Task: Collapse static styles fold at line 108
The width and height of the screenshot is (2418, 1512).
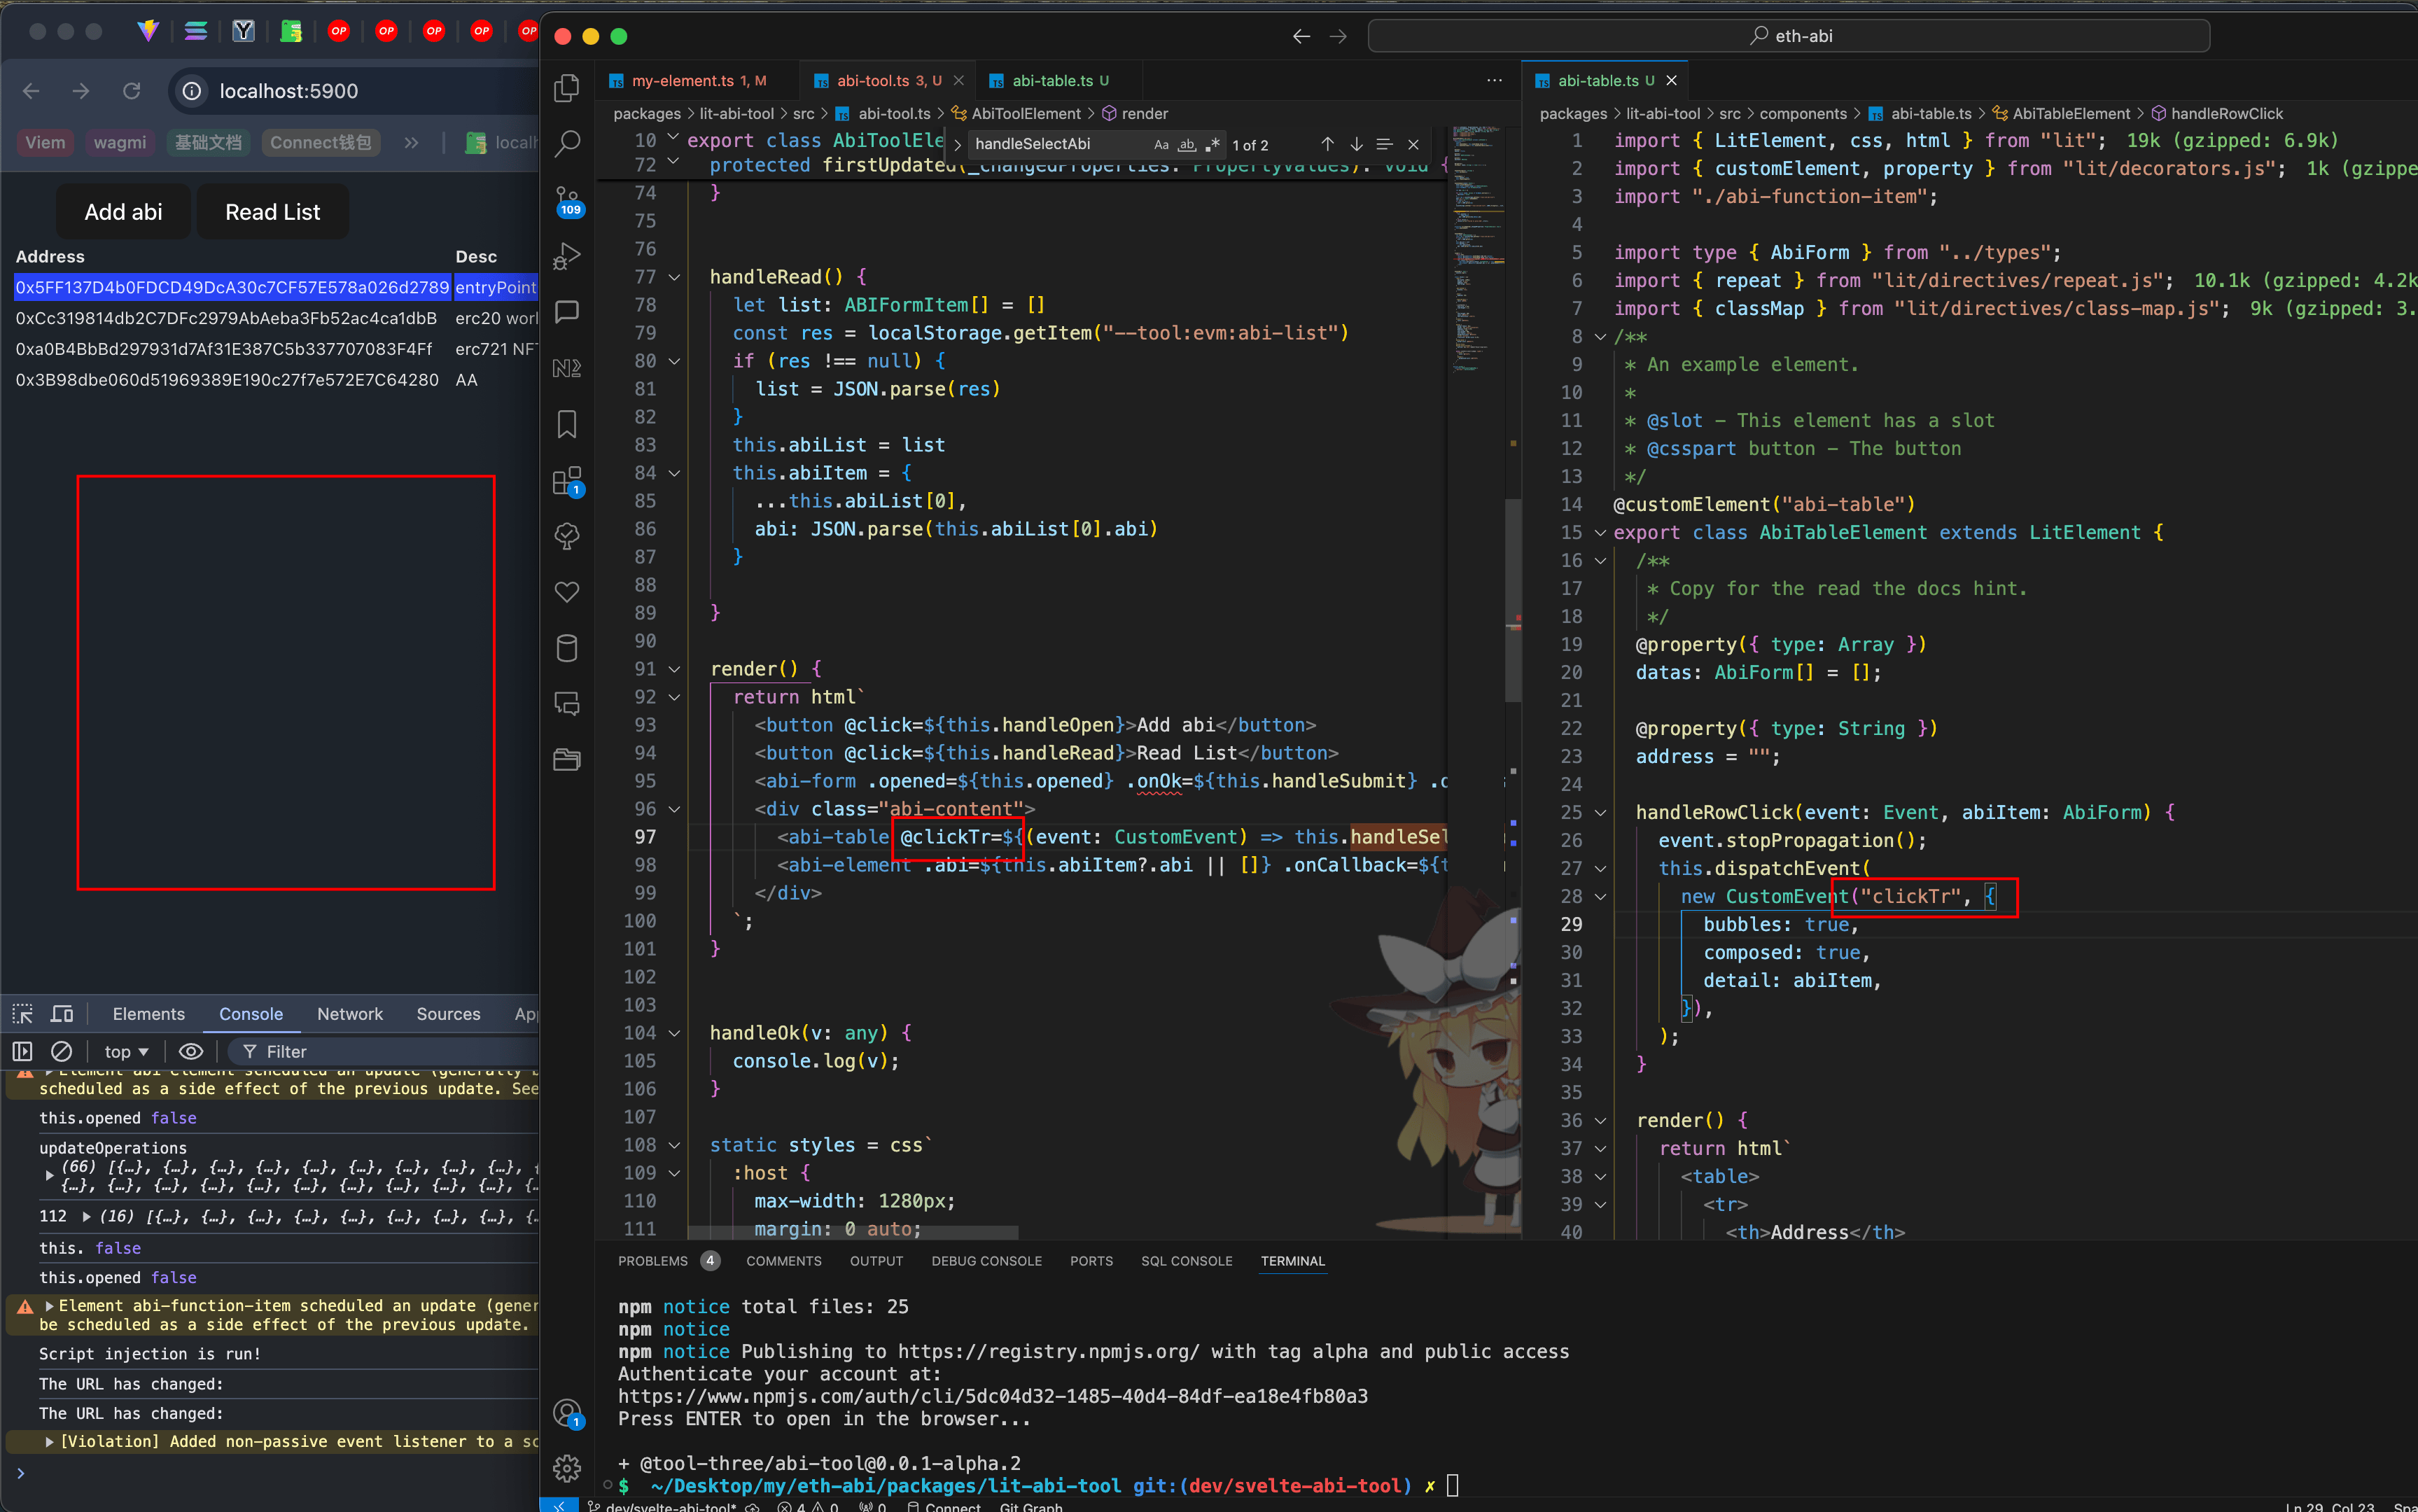Action: (x=674, y=1145)
